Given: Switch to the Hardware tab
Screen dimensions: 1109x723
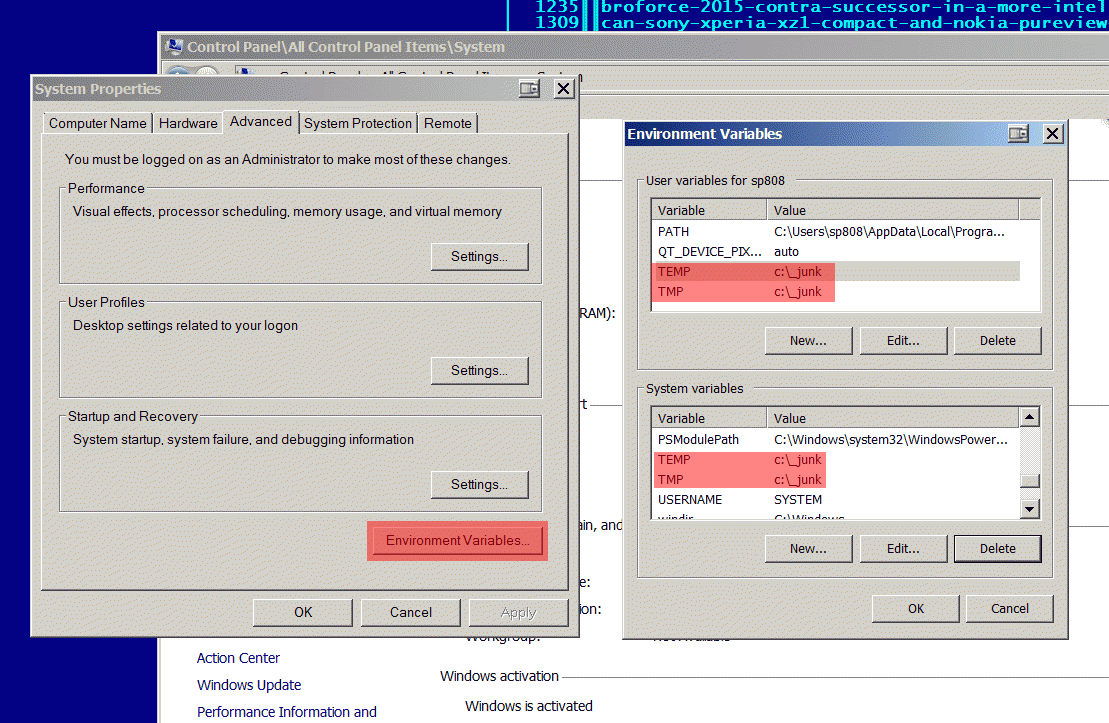Looking at the screenshot, I should [188, 123].
